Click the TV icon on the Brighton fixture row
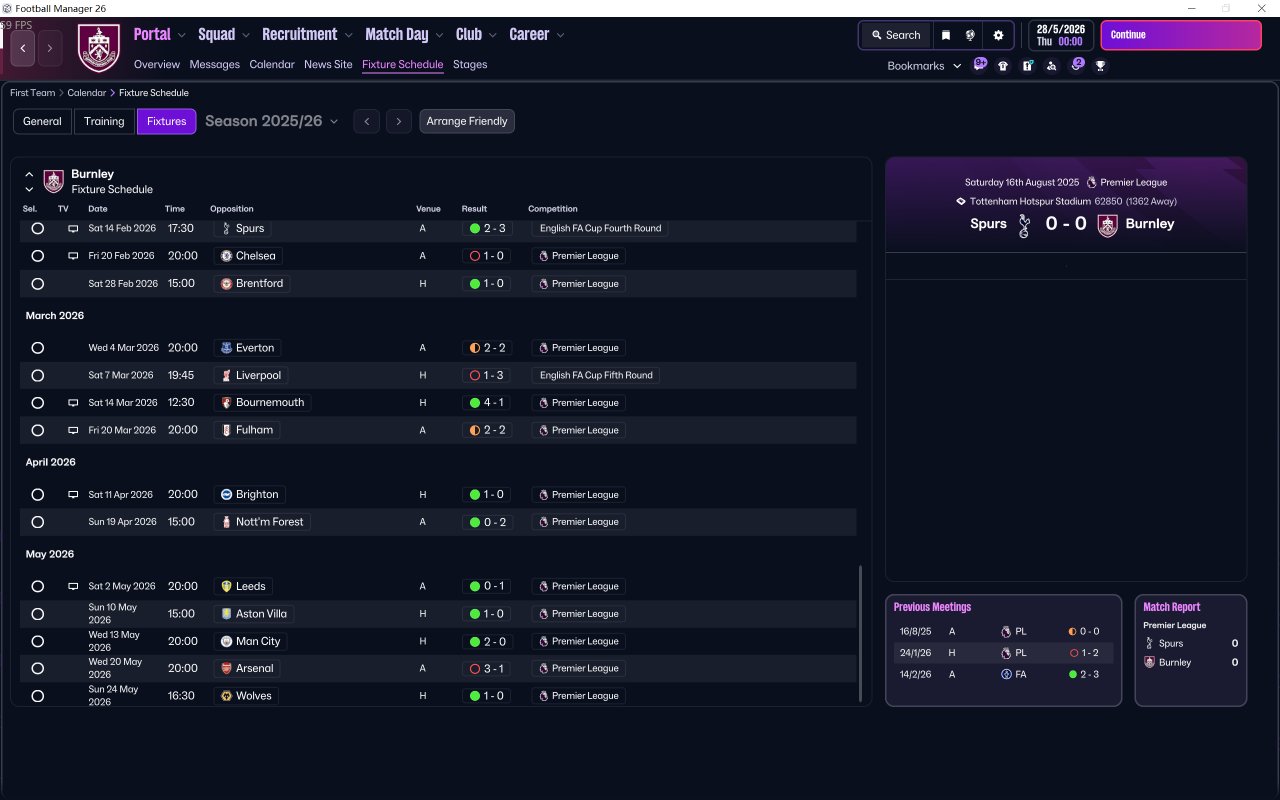Viewport: 1280px width, 800px height. click(x=73, y=495)
